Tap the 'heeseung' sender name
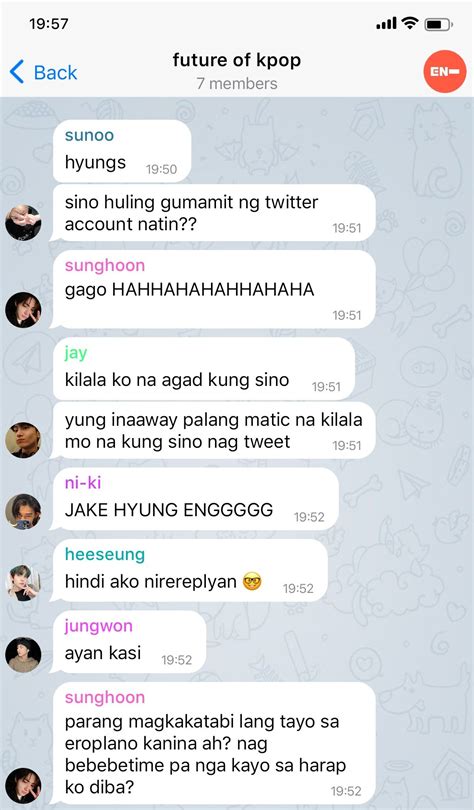 [105, 554]
